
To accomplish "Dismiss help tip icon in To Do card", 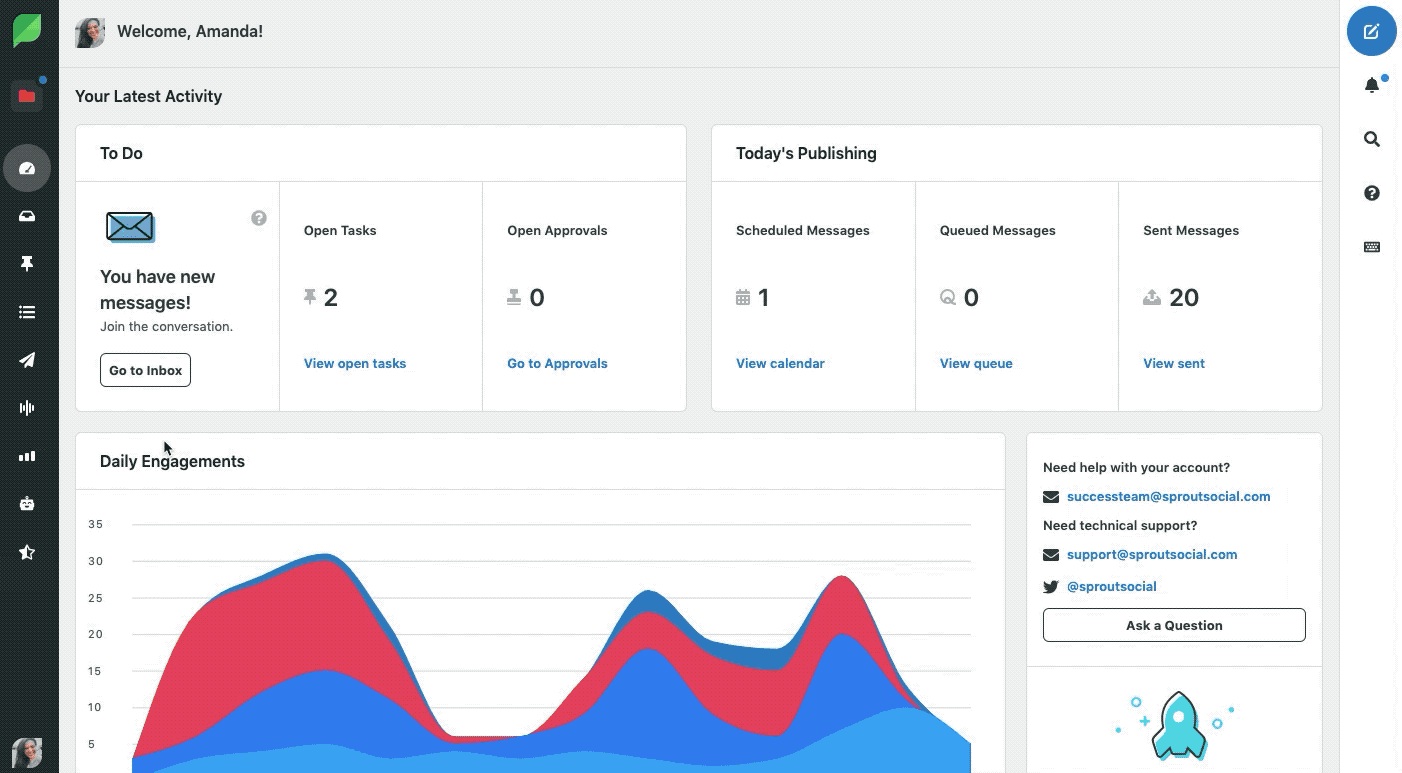I will (x=259, y=218).
